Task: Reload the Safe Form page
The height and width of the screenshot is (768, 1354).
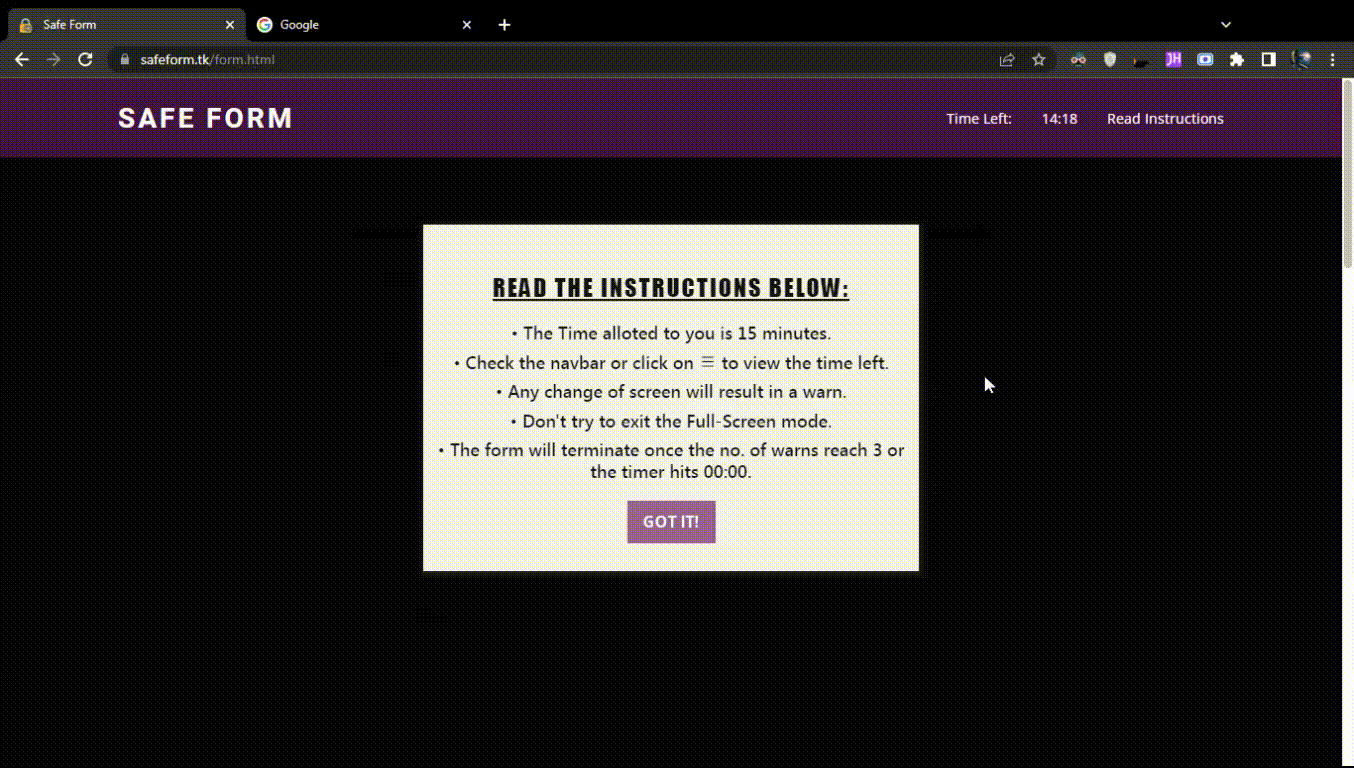Action: click(85, 59)
